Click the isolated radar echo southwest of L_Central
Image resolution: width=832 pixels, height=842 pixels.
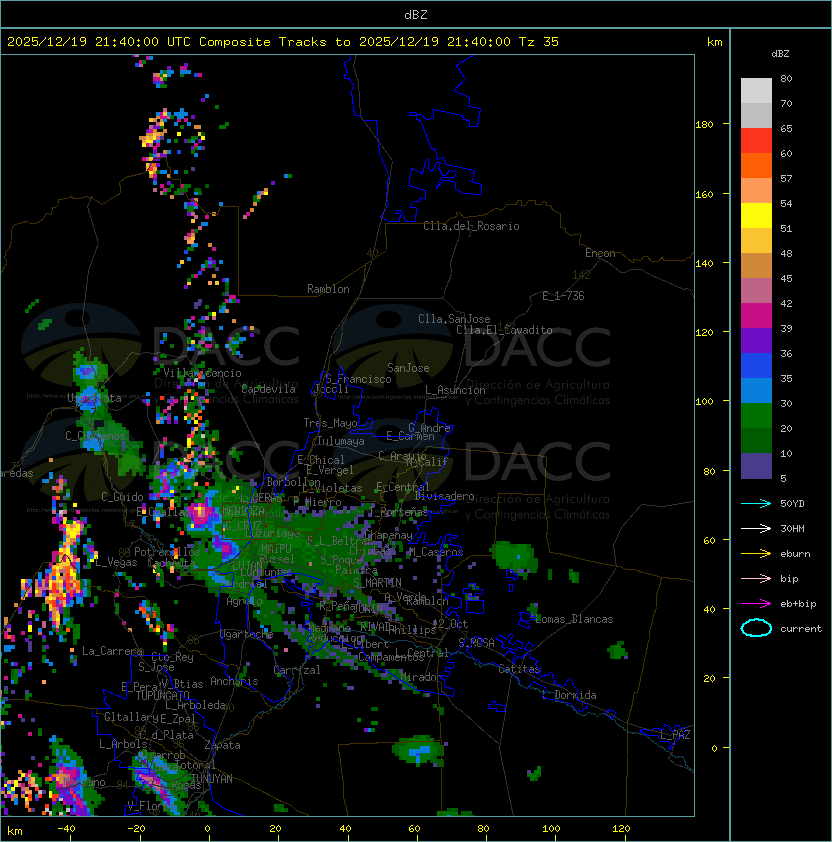click(x=419, y=750)
